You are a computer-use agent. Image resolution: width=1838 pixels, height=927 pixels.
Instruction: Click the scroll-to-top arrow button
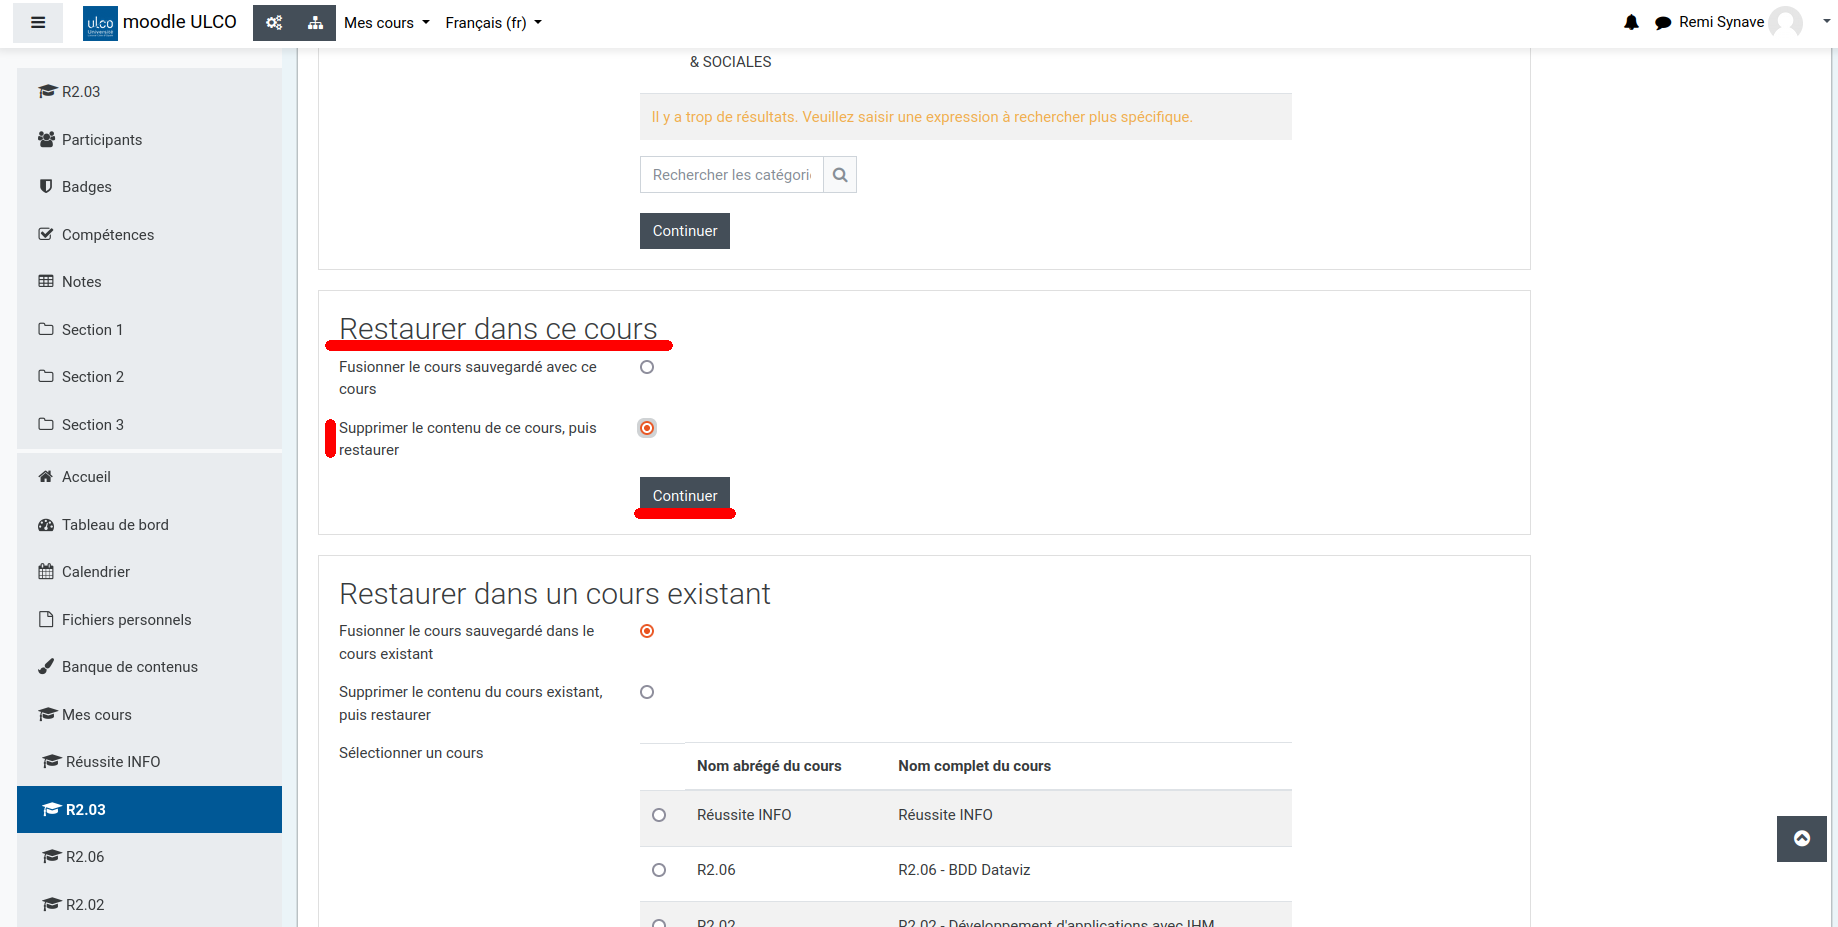1801,839
